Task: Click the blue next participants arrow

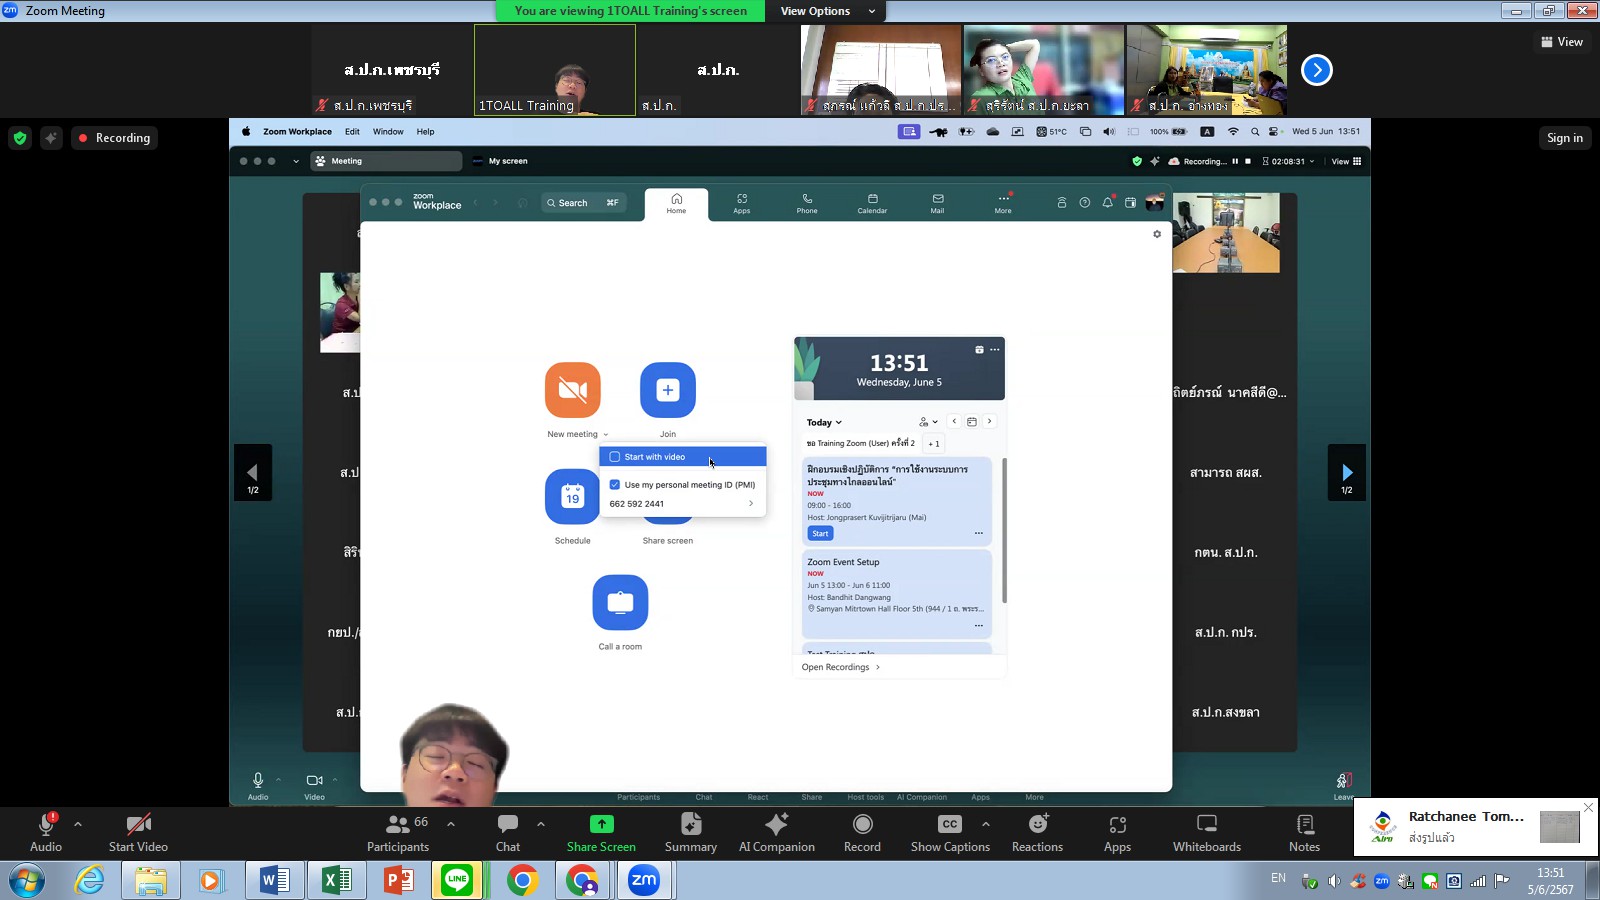Action: point(1317,70)
